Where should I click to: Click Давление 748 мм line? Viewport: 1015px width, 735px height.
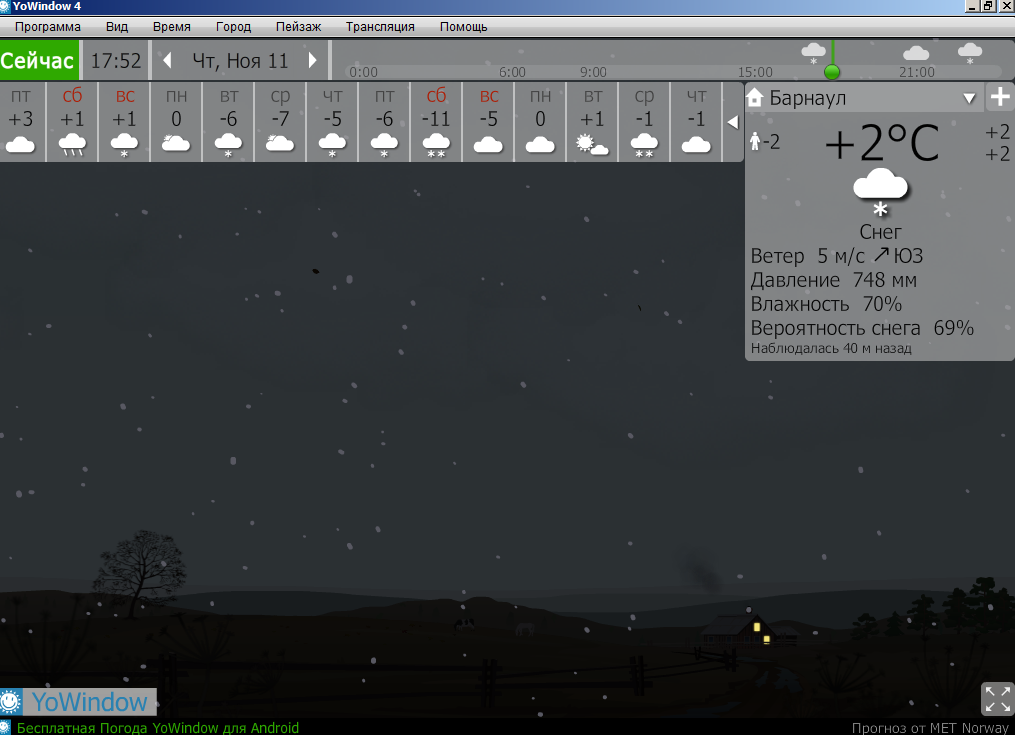coord(833,280)
